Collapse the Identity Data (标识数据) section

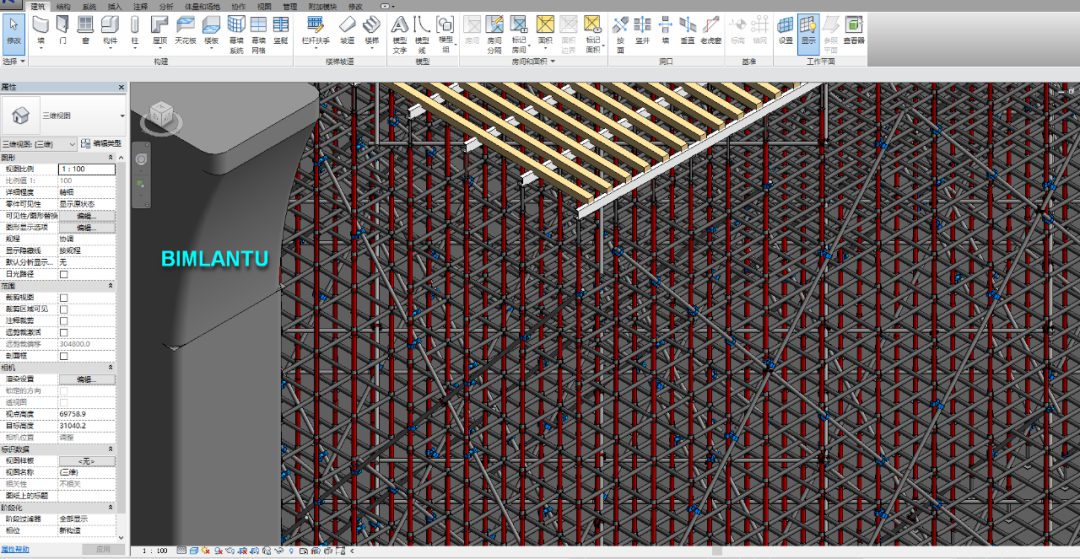[111, 450]
